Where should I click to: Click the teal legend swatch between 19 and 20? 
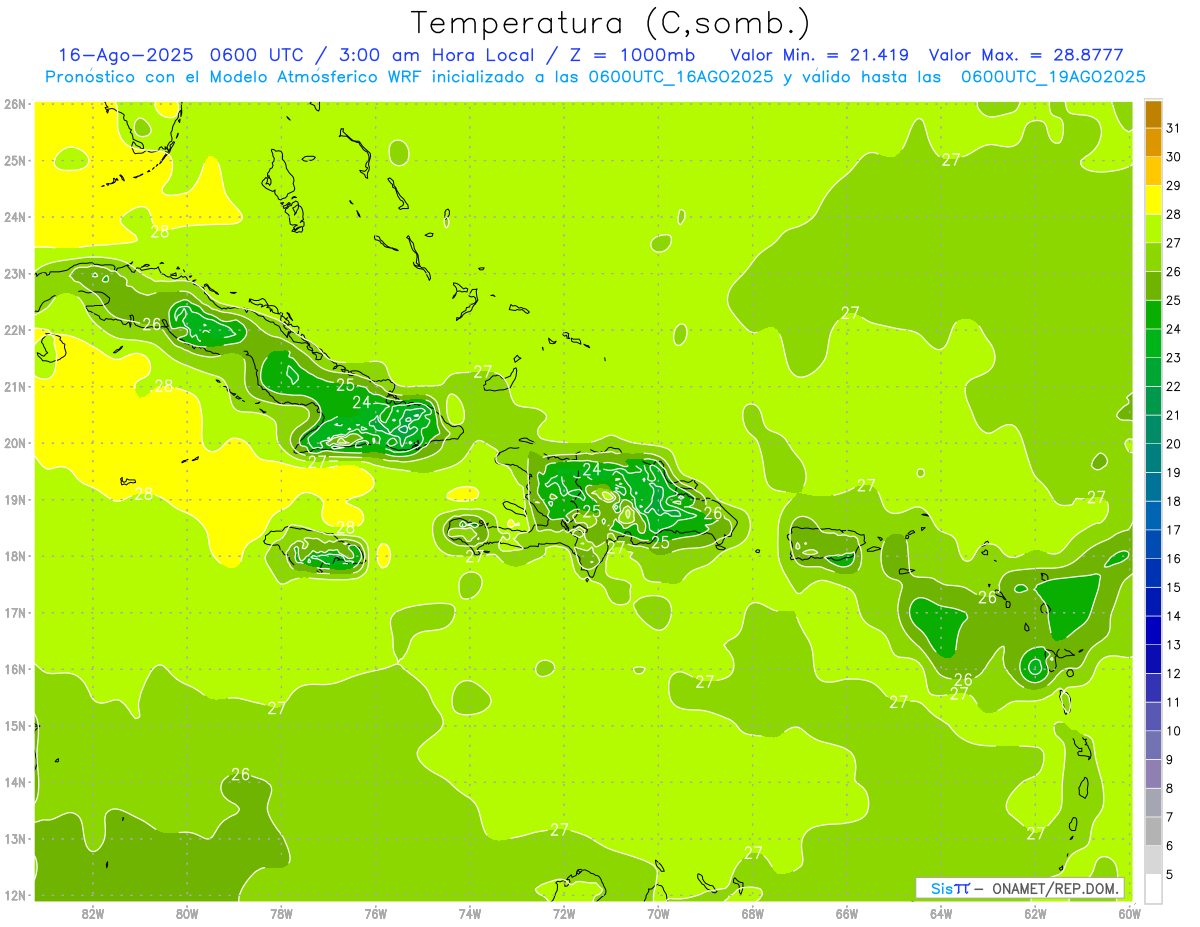tap(1154, 459)
